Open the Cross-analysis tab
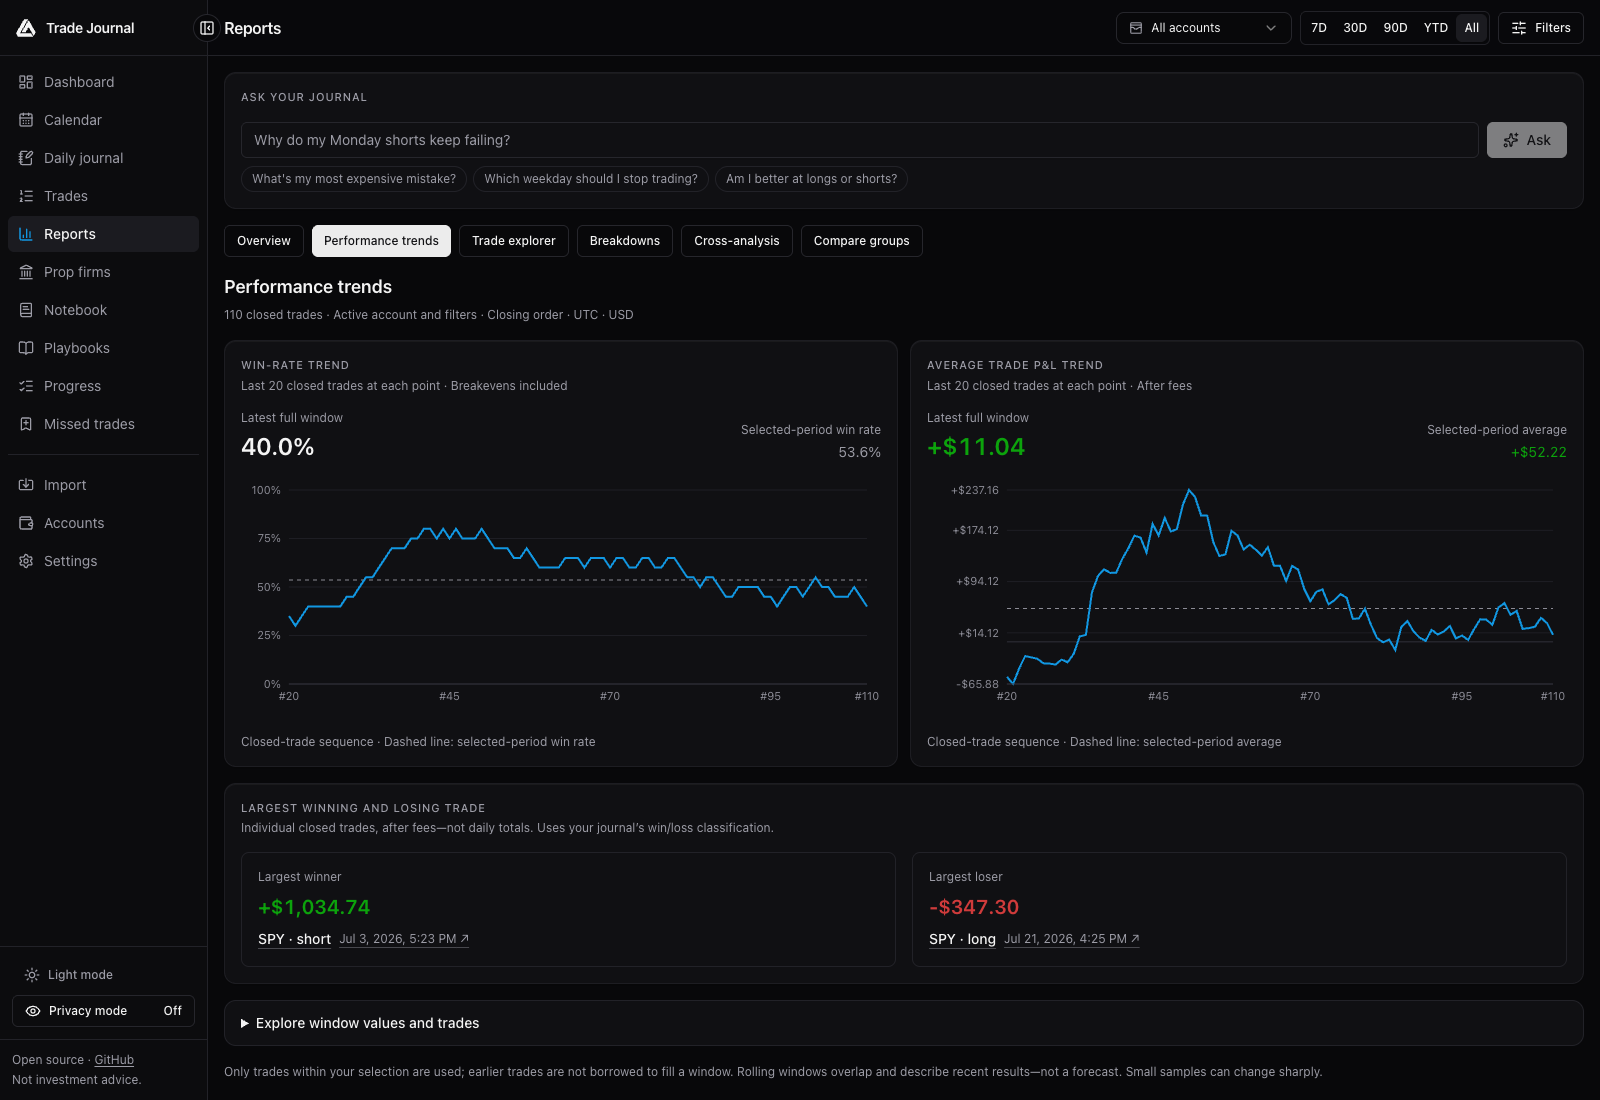 (737, 241)
